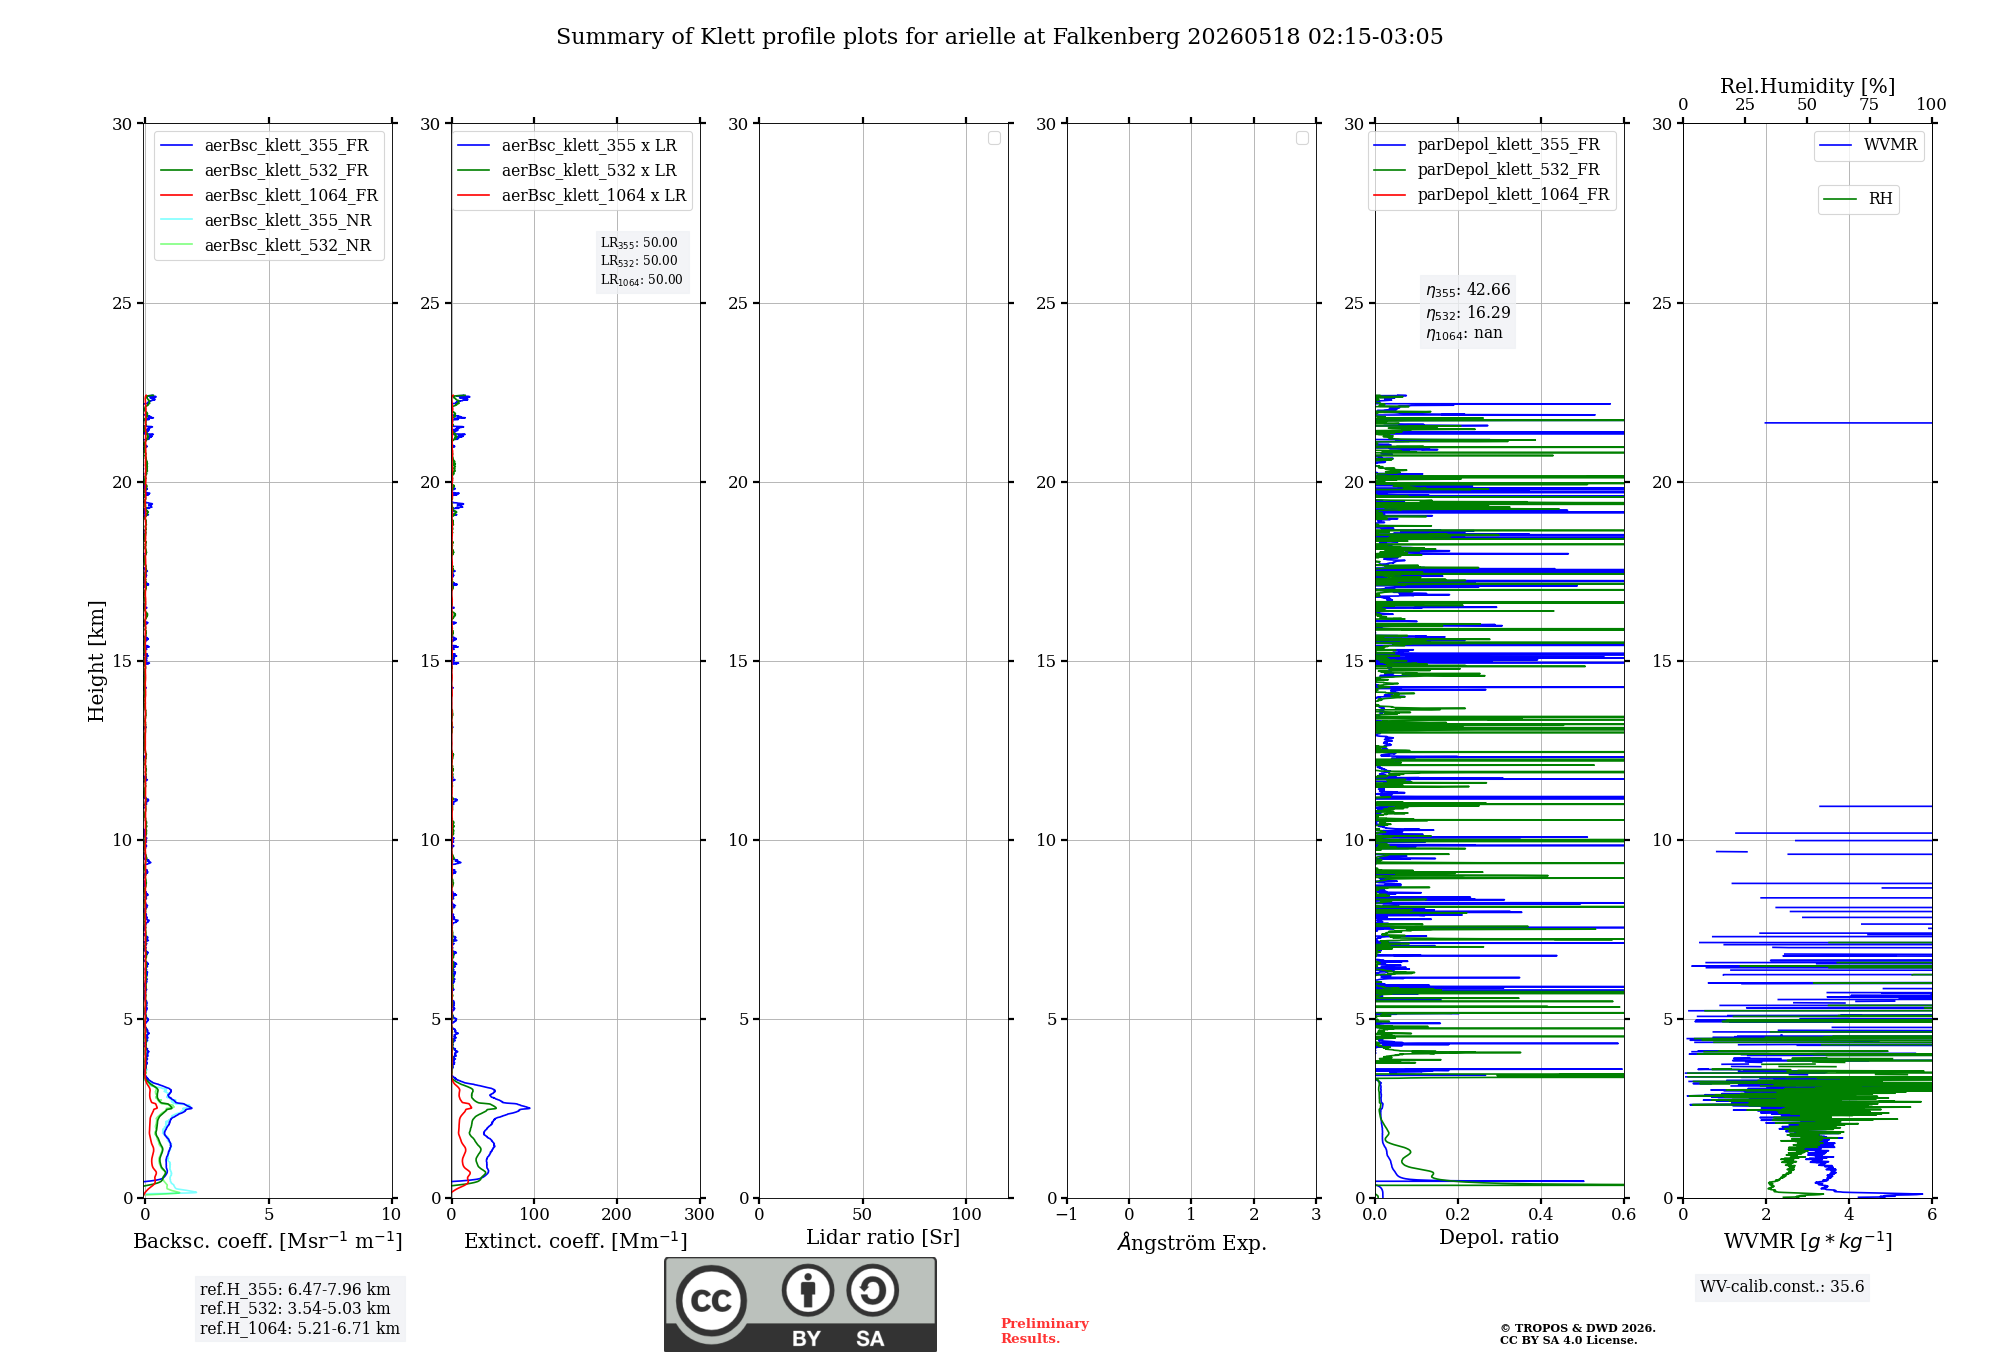Click the Creative Commons CC circle icon

point(711,1300)
